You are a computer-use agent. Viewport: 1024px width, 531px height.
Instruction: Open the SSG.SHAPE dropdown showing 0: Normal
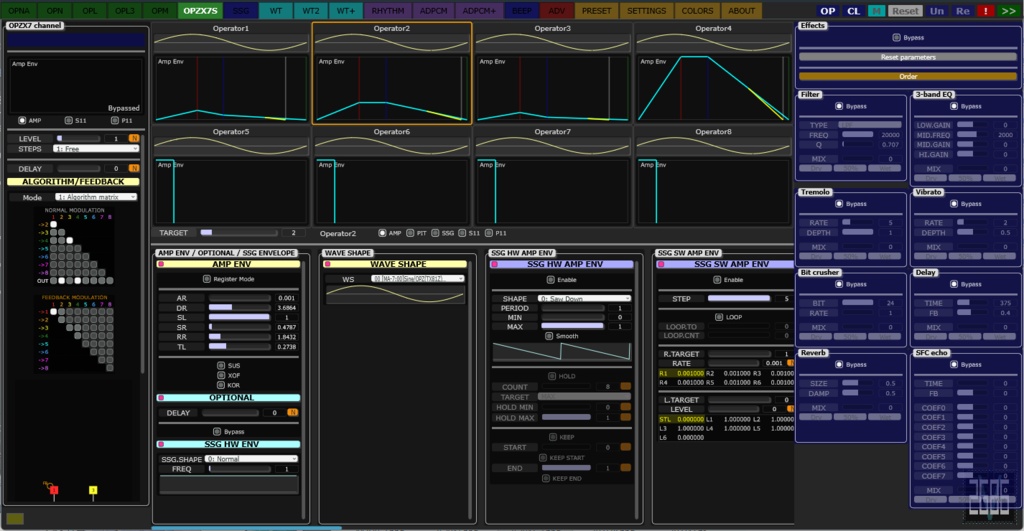(251, 459)
